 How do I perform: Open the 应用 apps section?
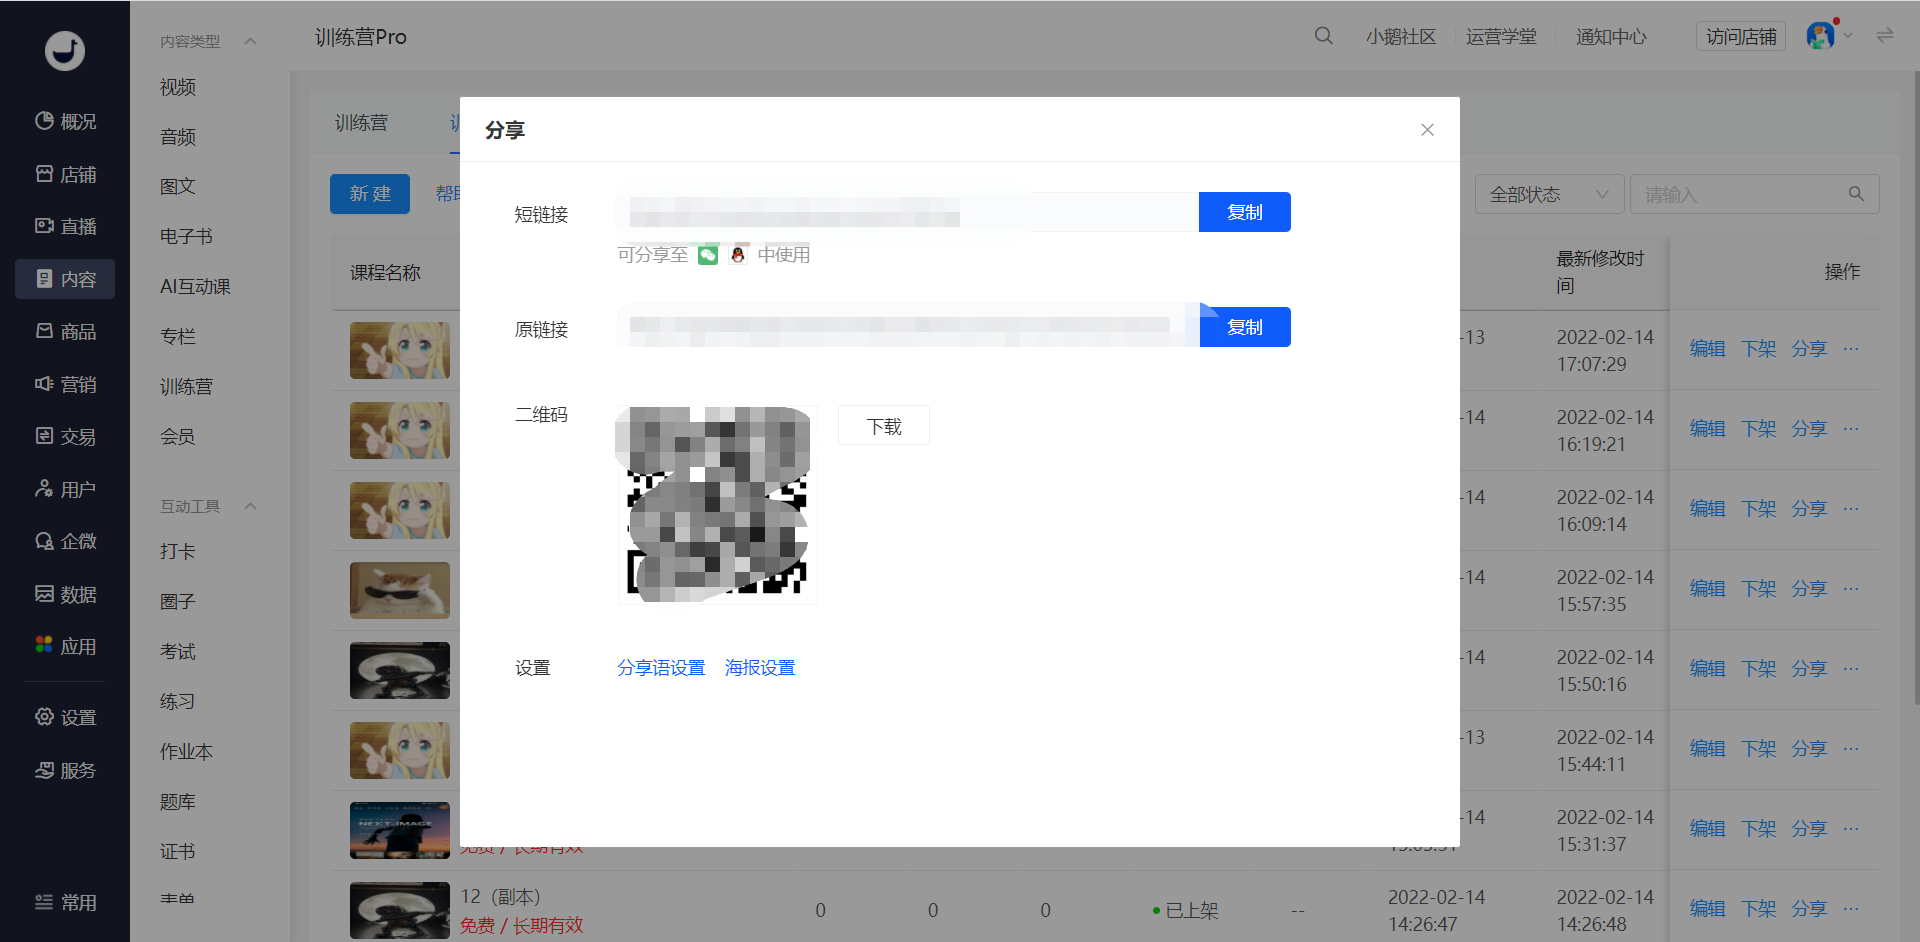(65, 646)
